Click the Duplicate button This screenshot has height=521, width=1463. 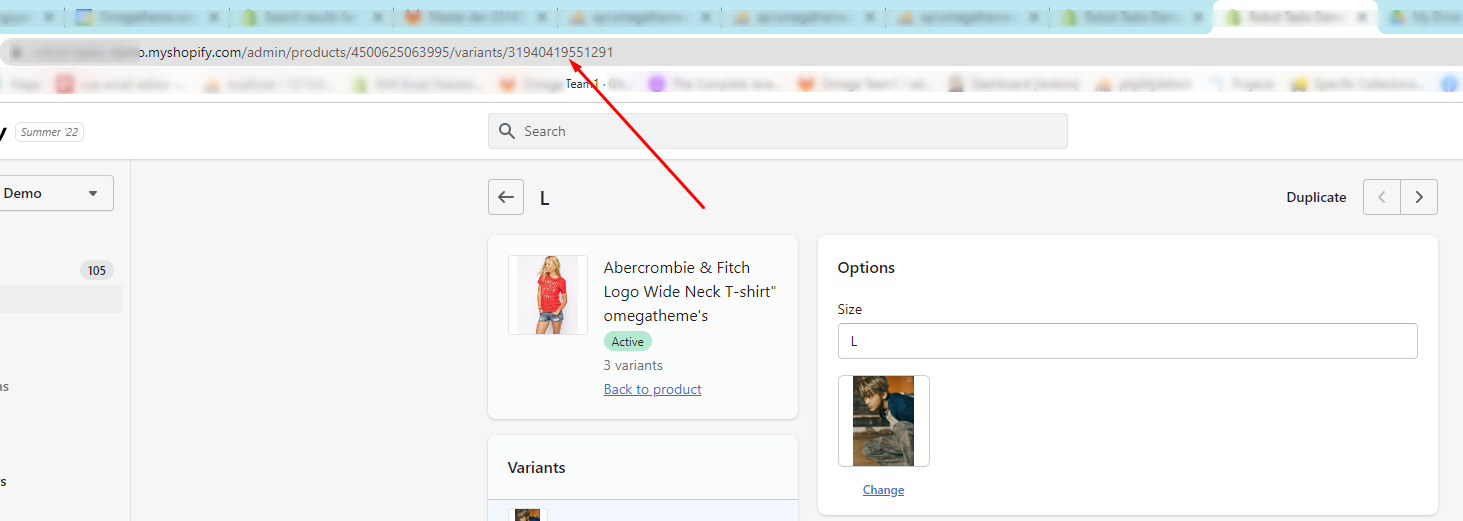point(1316,198)
